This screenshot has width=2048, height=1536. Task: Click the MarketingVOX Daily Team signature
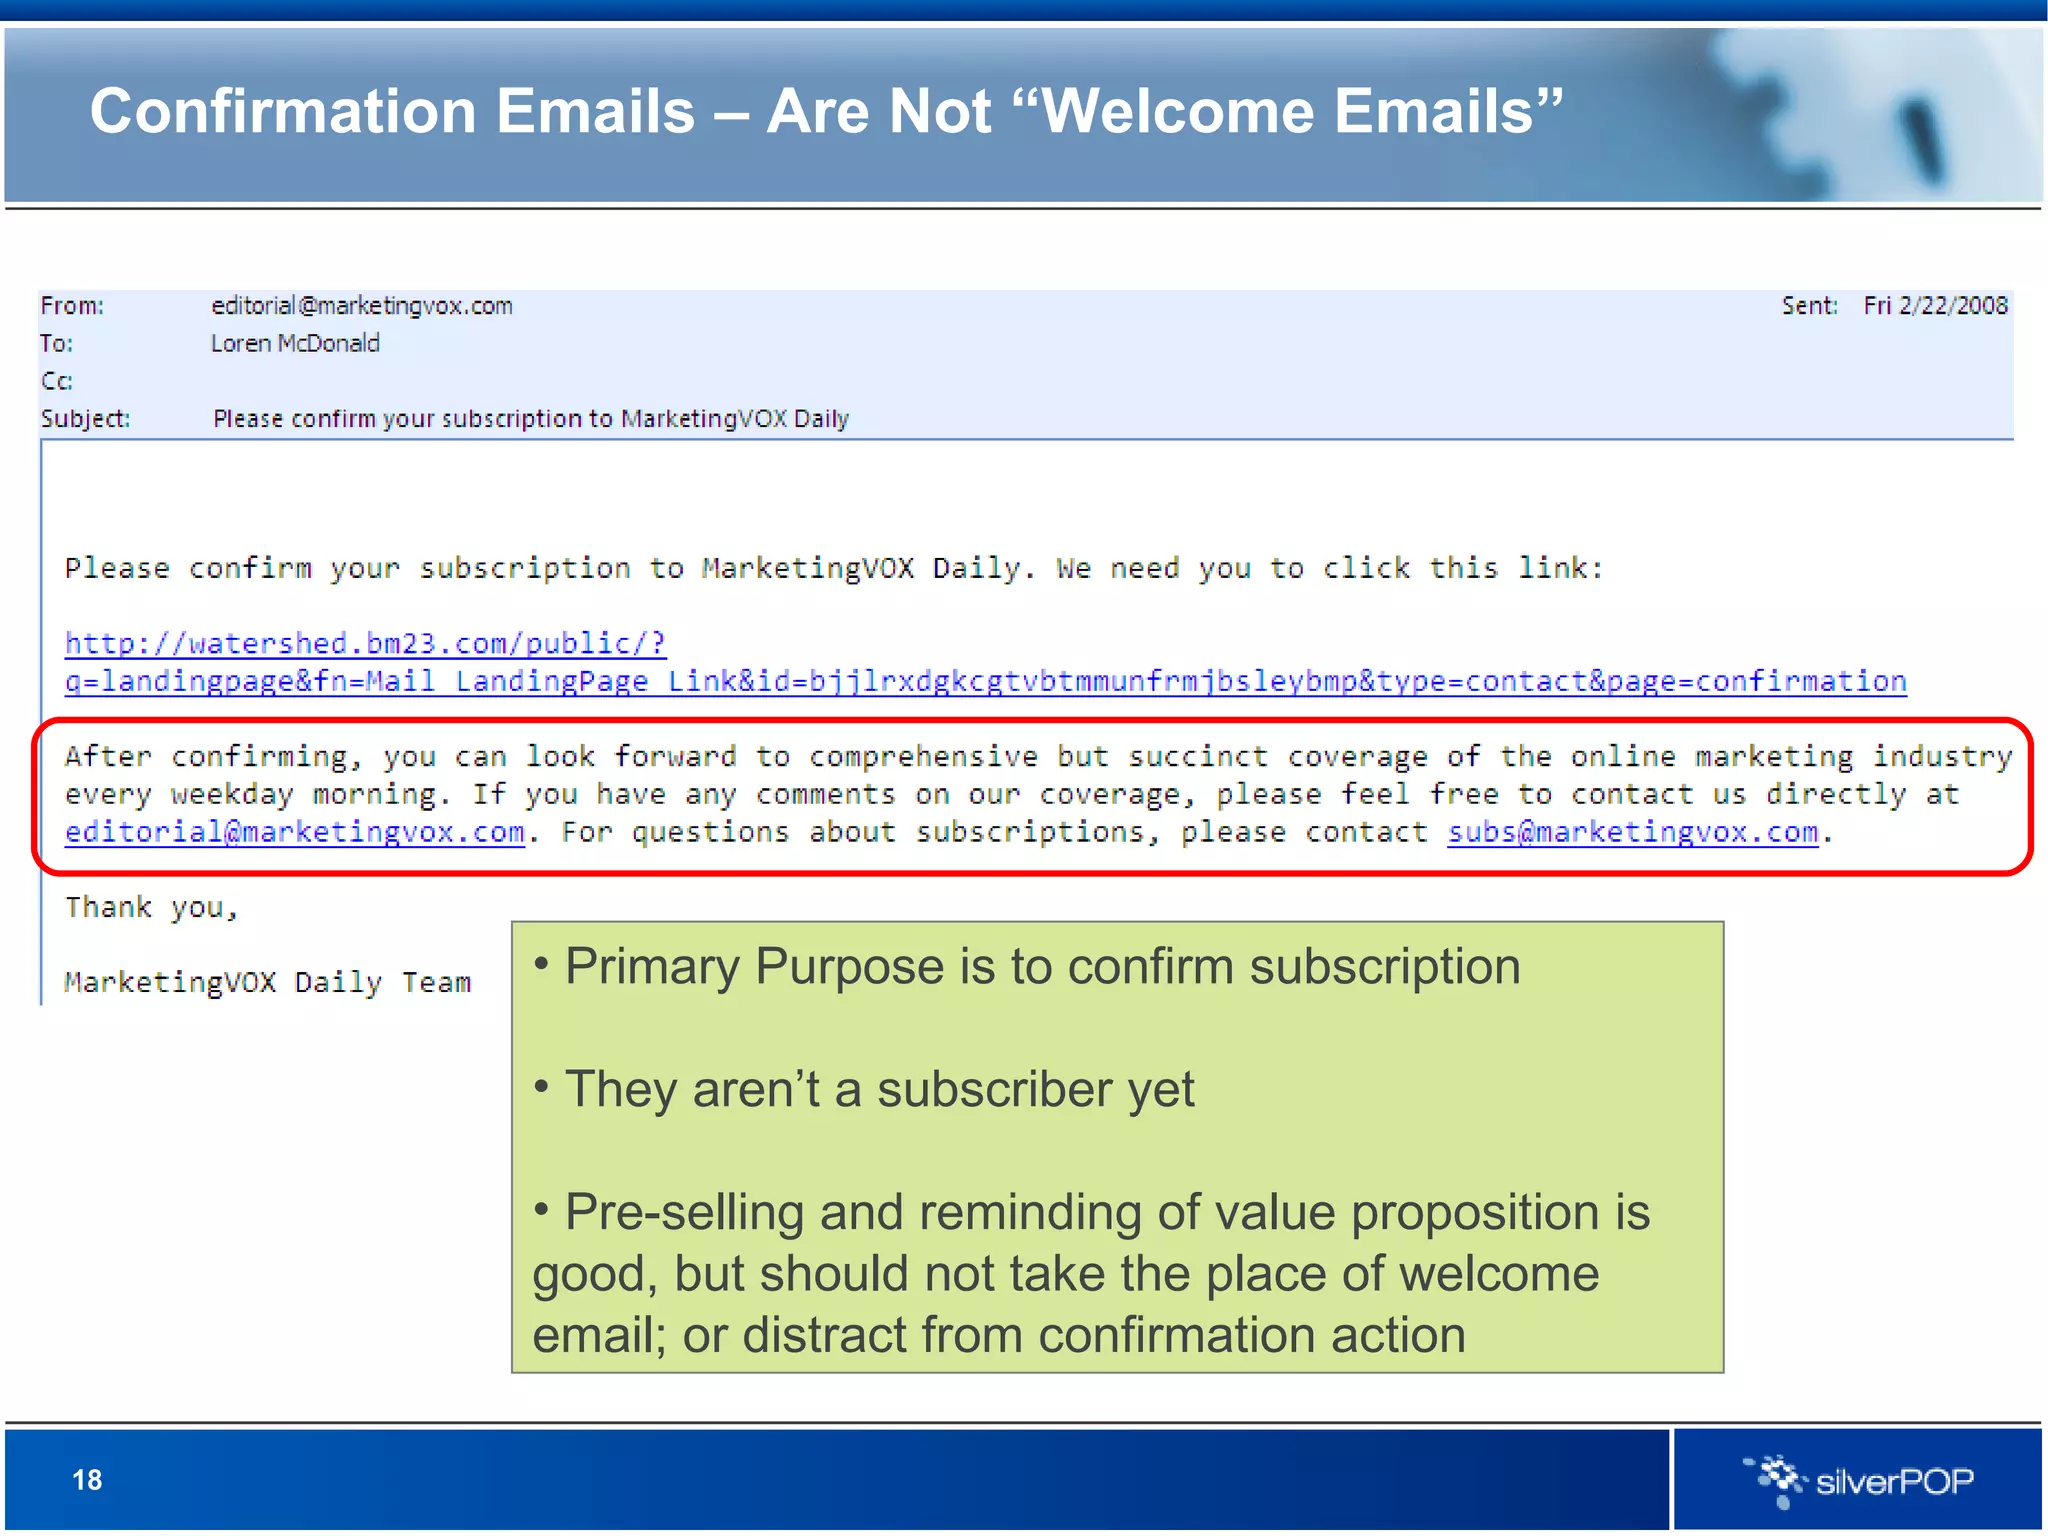click(x=267, y=982)
